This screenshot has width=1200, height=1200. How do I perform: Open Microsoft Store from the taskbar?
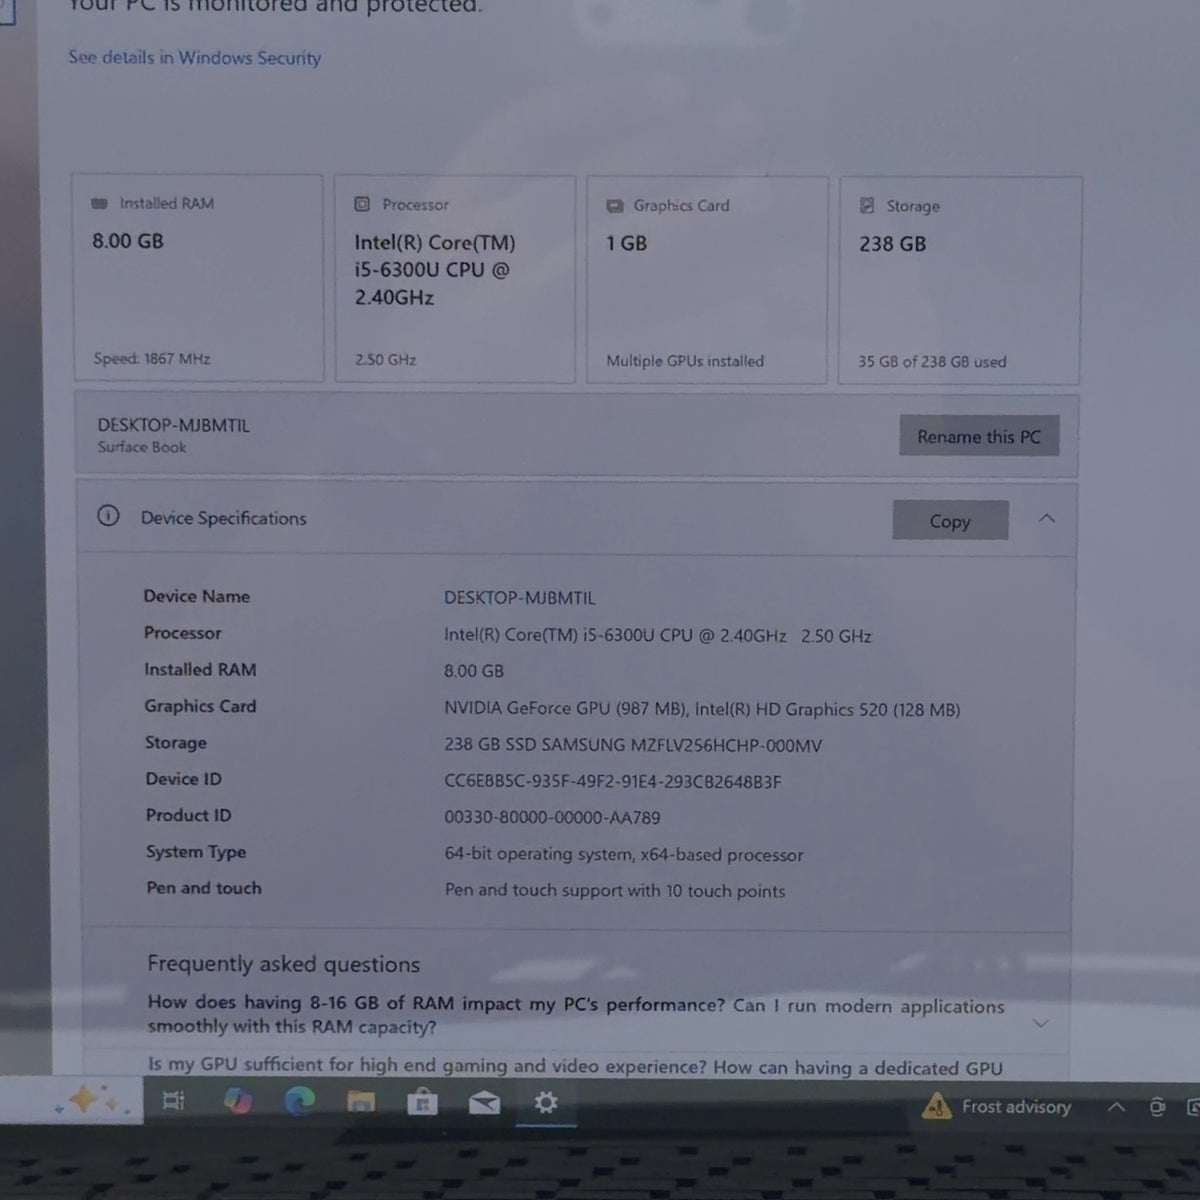[x=422, y=1102]
